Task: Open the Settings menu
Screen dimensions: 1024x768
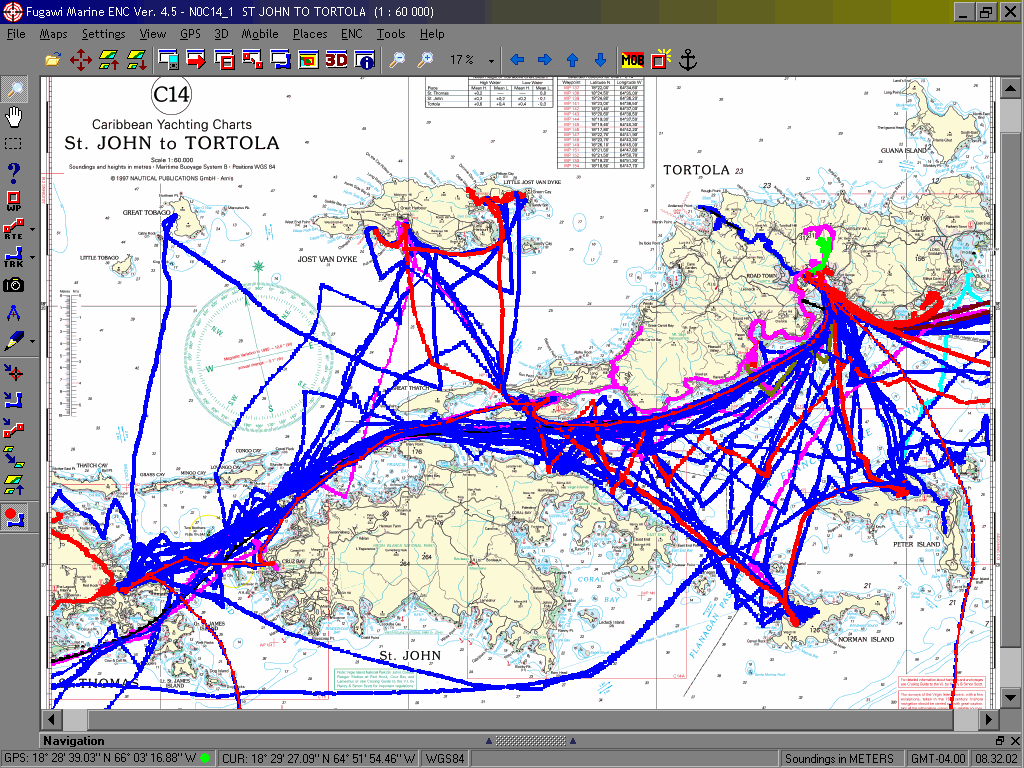Action: tap(103, 34)
